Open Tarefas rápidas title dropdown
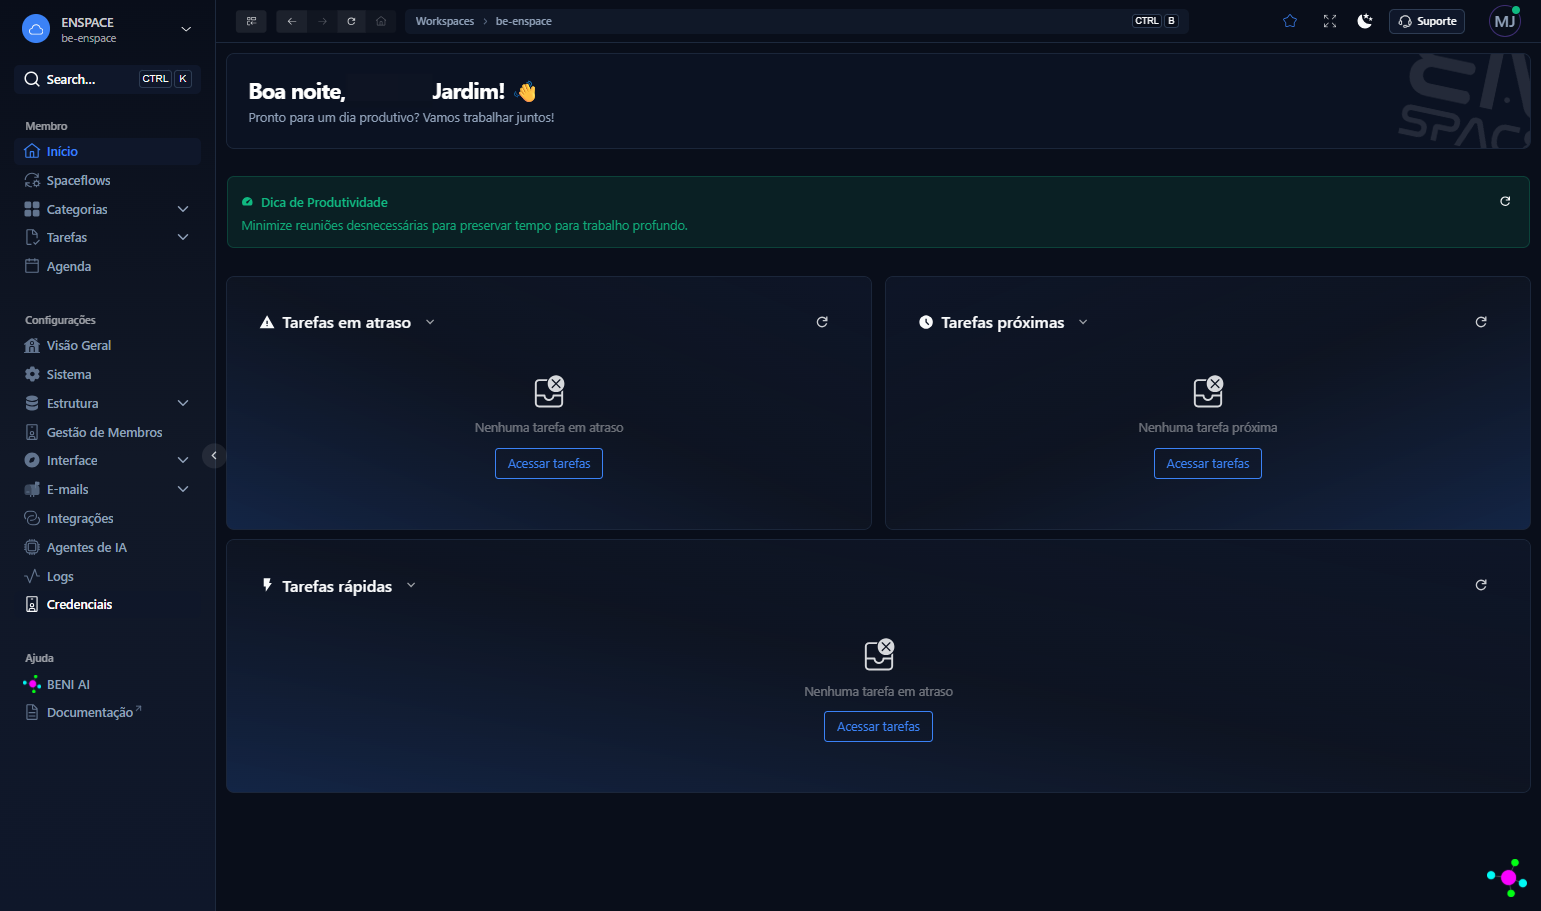This screenshot has height=911, width=1541. tap(411, 586)
